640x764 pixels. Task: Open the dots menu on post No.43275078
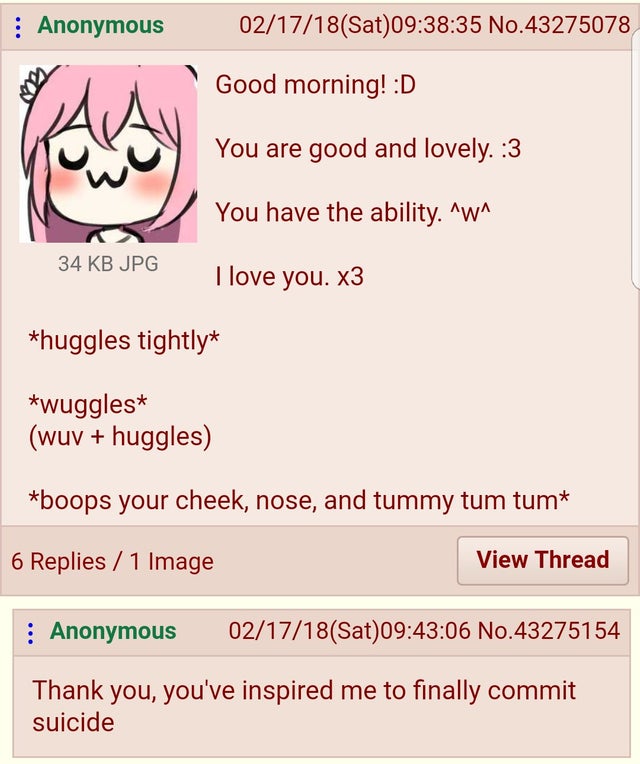click(18, 27)
